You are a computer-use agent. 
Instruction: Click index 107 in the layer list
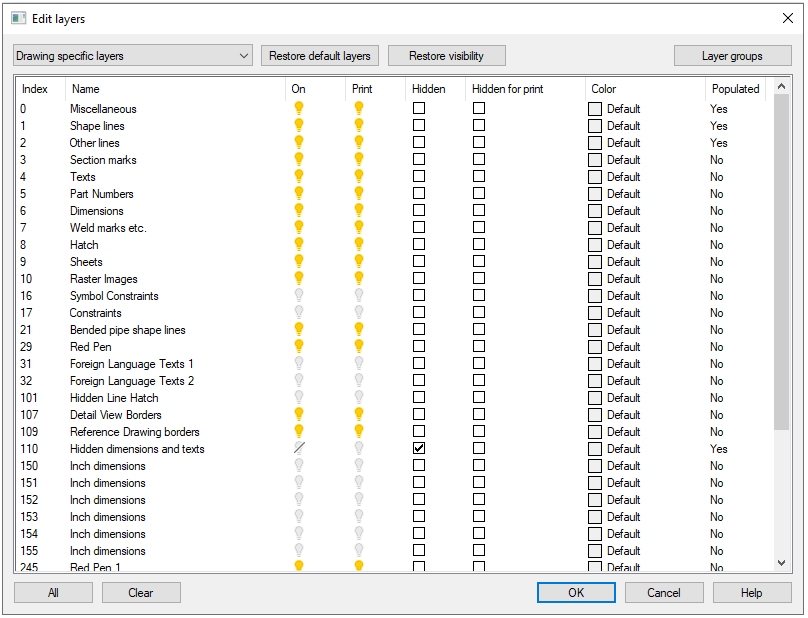29,415
